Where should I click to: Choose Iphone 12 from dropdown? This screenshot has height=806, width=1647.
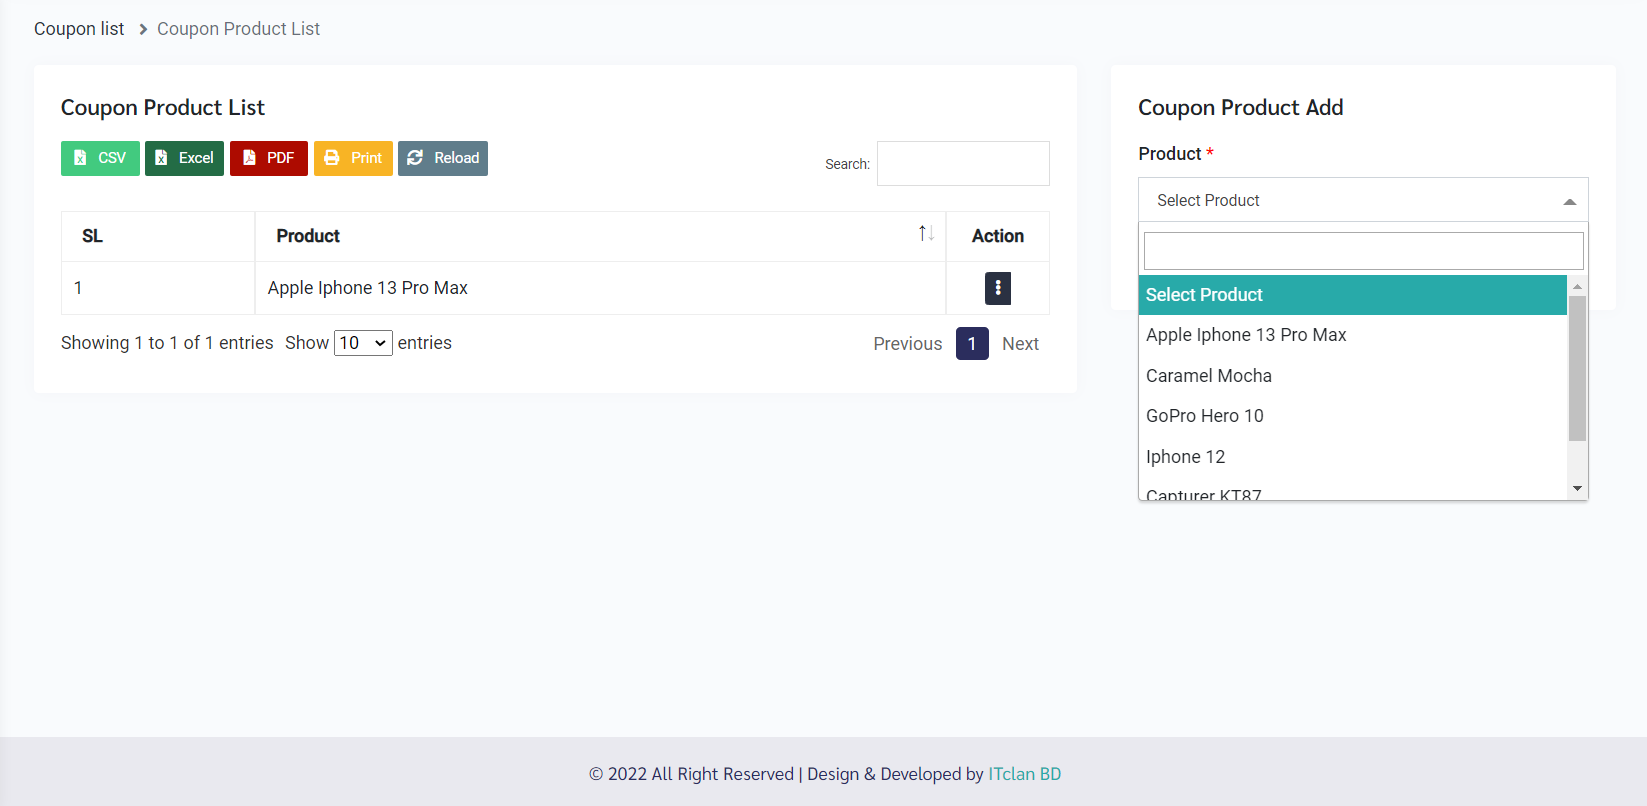(x=1185, y=457)
